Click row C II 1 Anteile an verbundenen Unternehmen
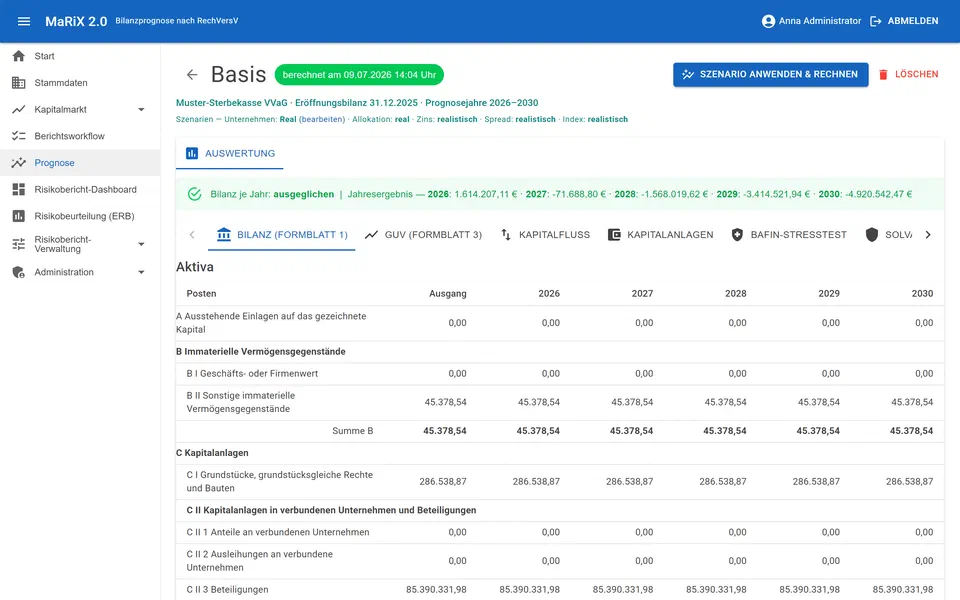 (x=560, y=532)
